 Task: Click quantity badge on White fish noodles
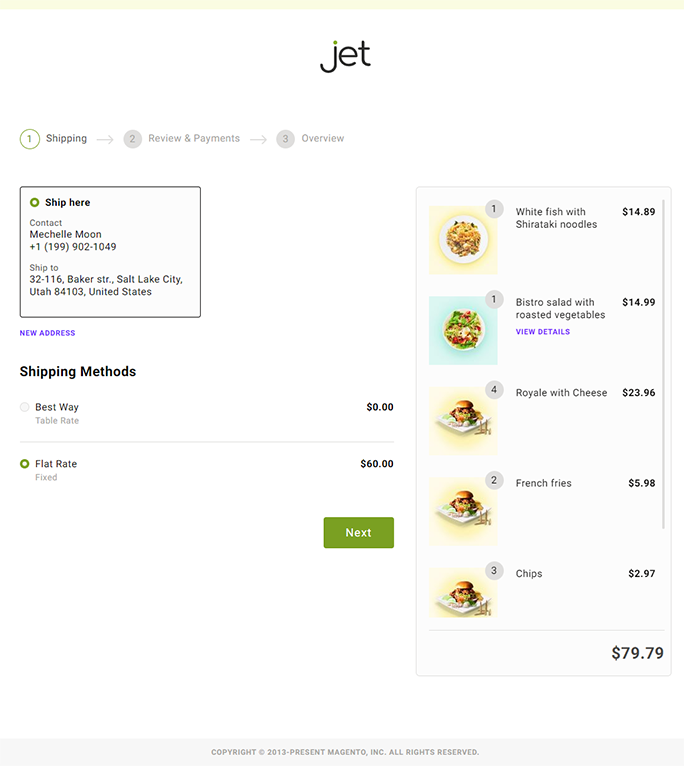point(494,209)
